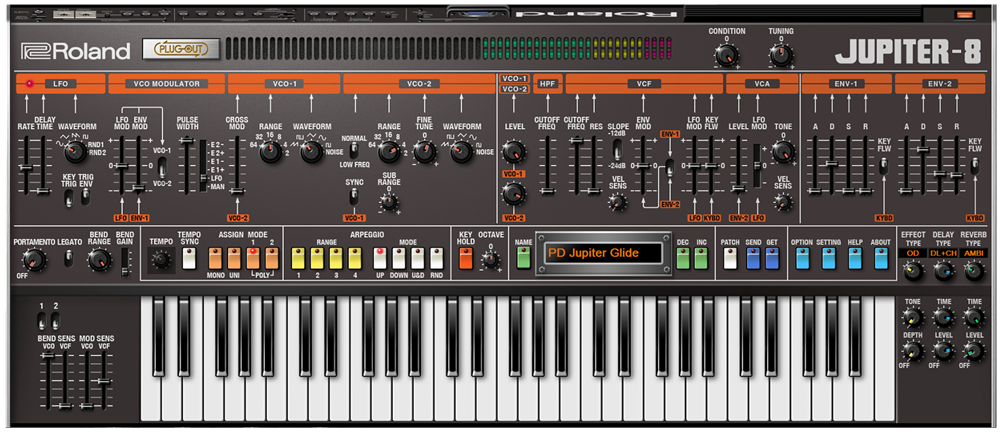
Task: Toggle the VCO-2 SYNC switch
Action: point(353,197)
